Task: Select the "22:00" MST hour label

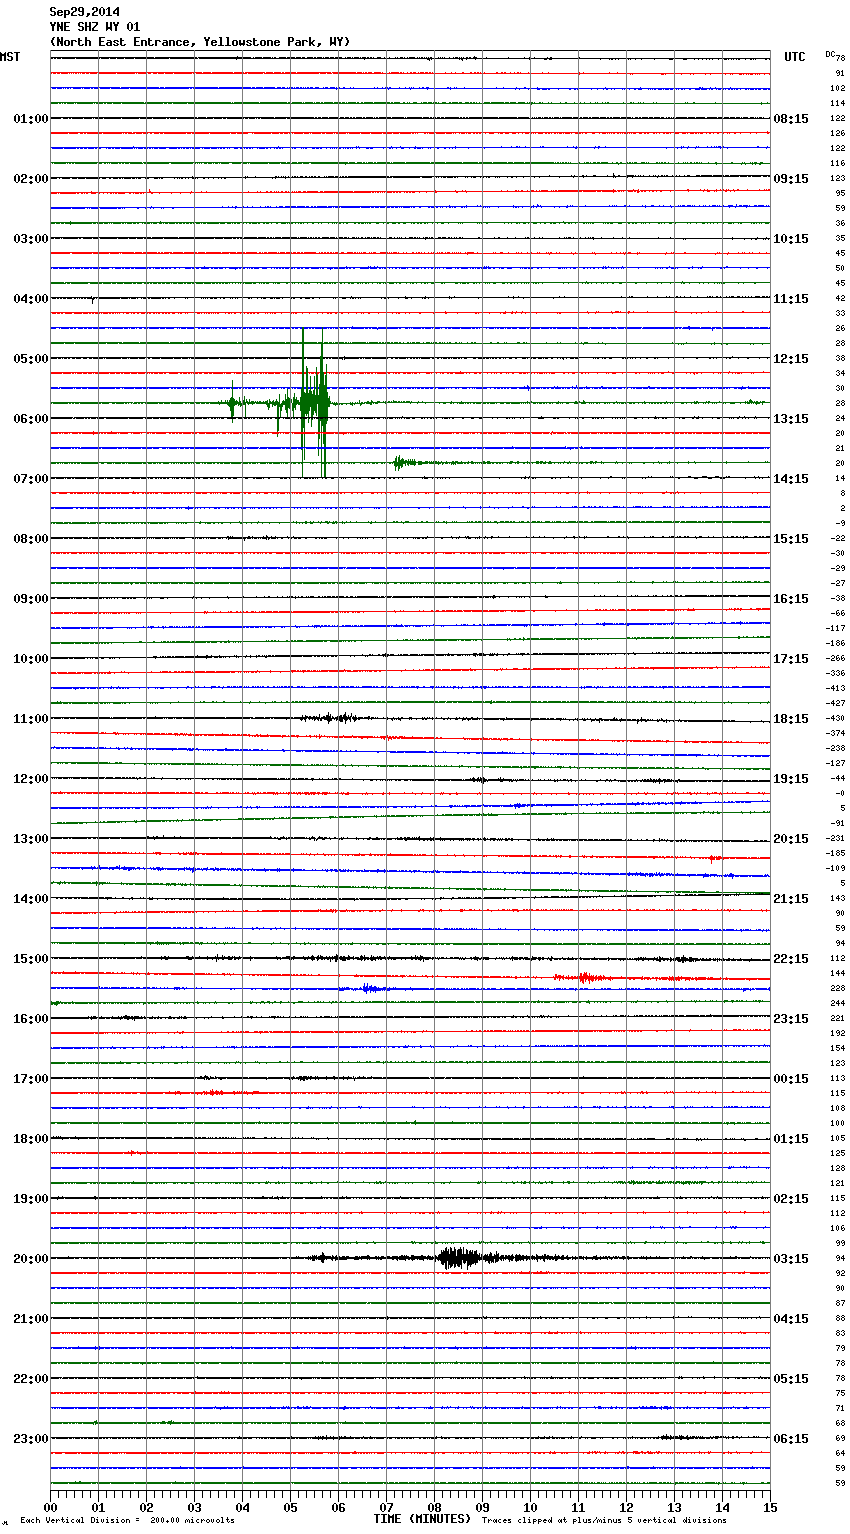Action: (x=31, y=1379)
